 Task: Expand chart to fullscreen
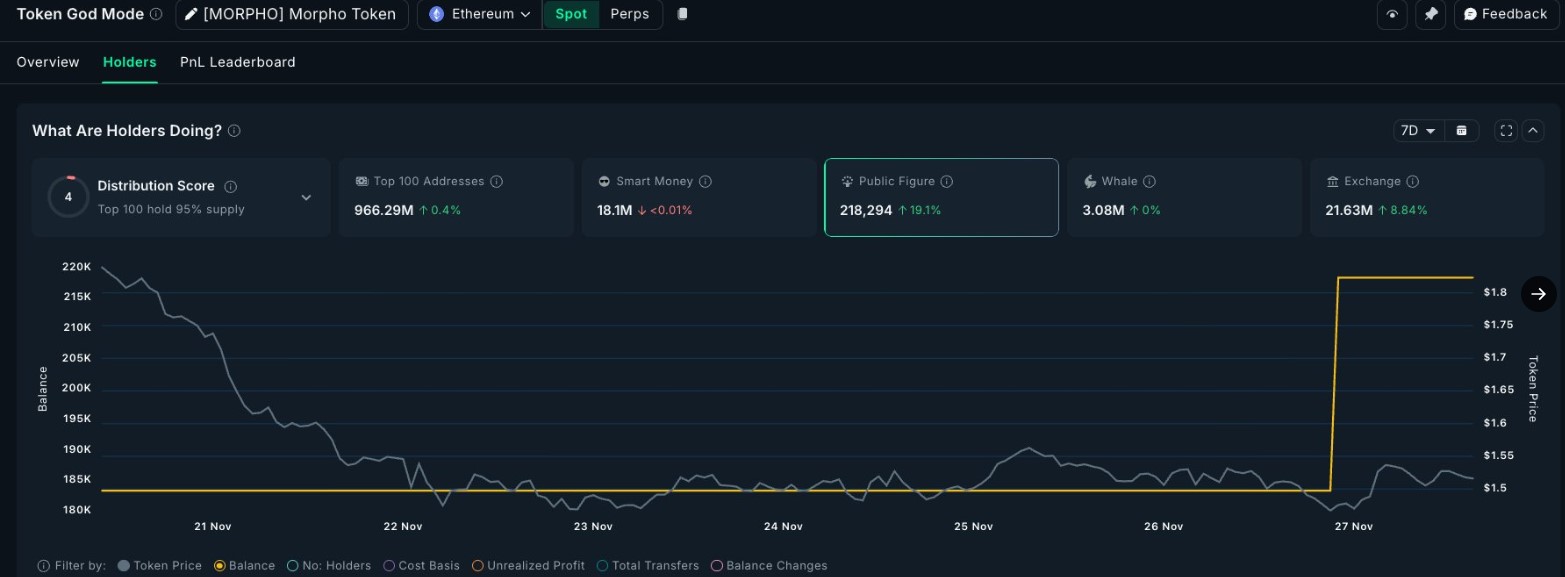coord(1506,131)
